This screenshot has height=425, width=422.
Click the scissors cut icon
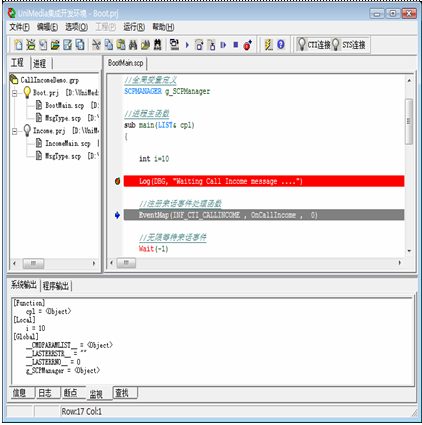click(x=97, y=45)
